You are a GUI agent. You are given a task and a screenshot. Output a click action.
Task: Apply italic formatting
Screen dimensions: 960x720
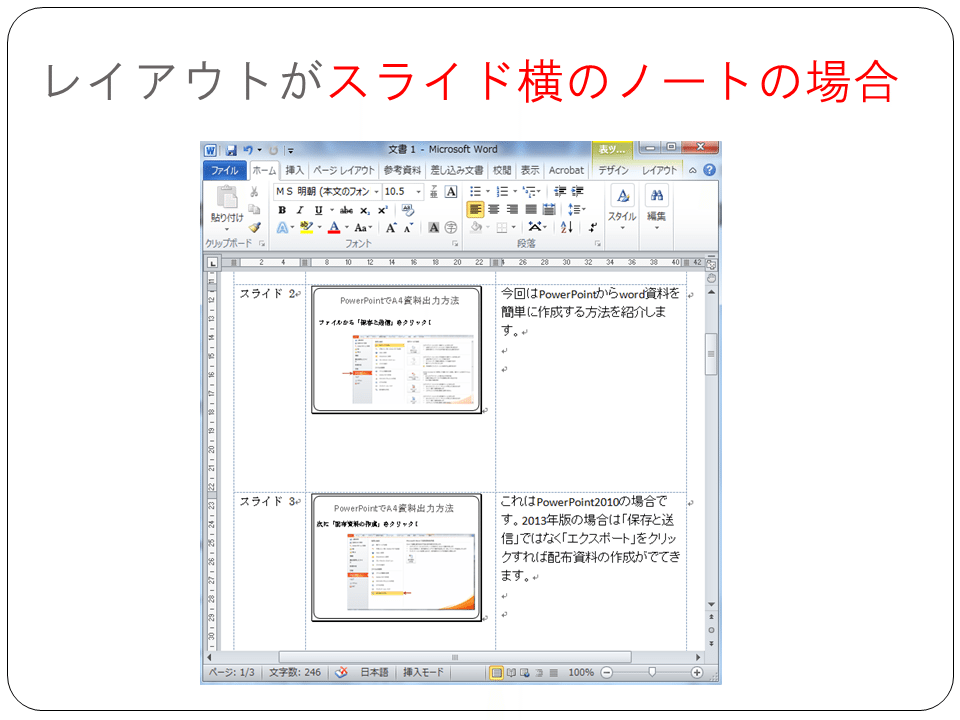click(300, 210)
